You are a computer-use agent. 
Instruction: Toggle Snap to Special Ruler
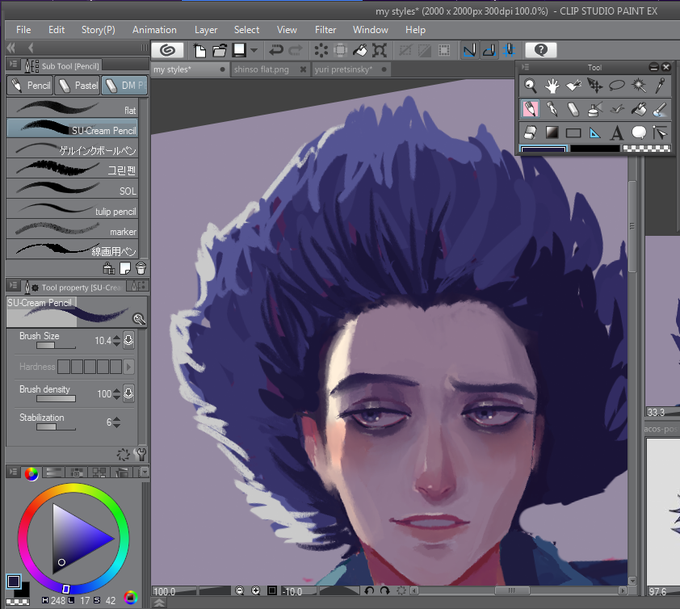pyautogui.click(x=489, y=50)
